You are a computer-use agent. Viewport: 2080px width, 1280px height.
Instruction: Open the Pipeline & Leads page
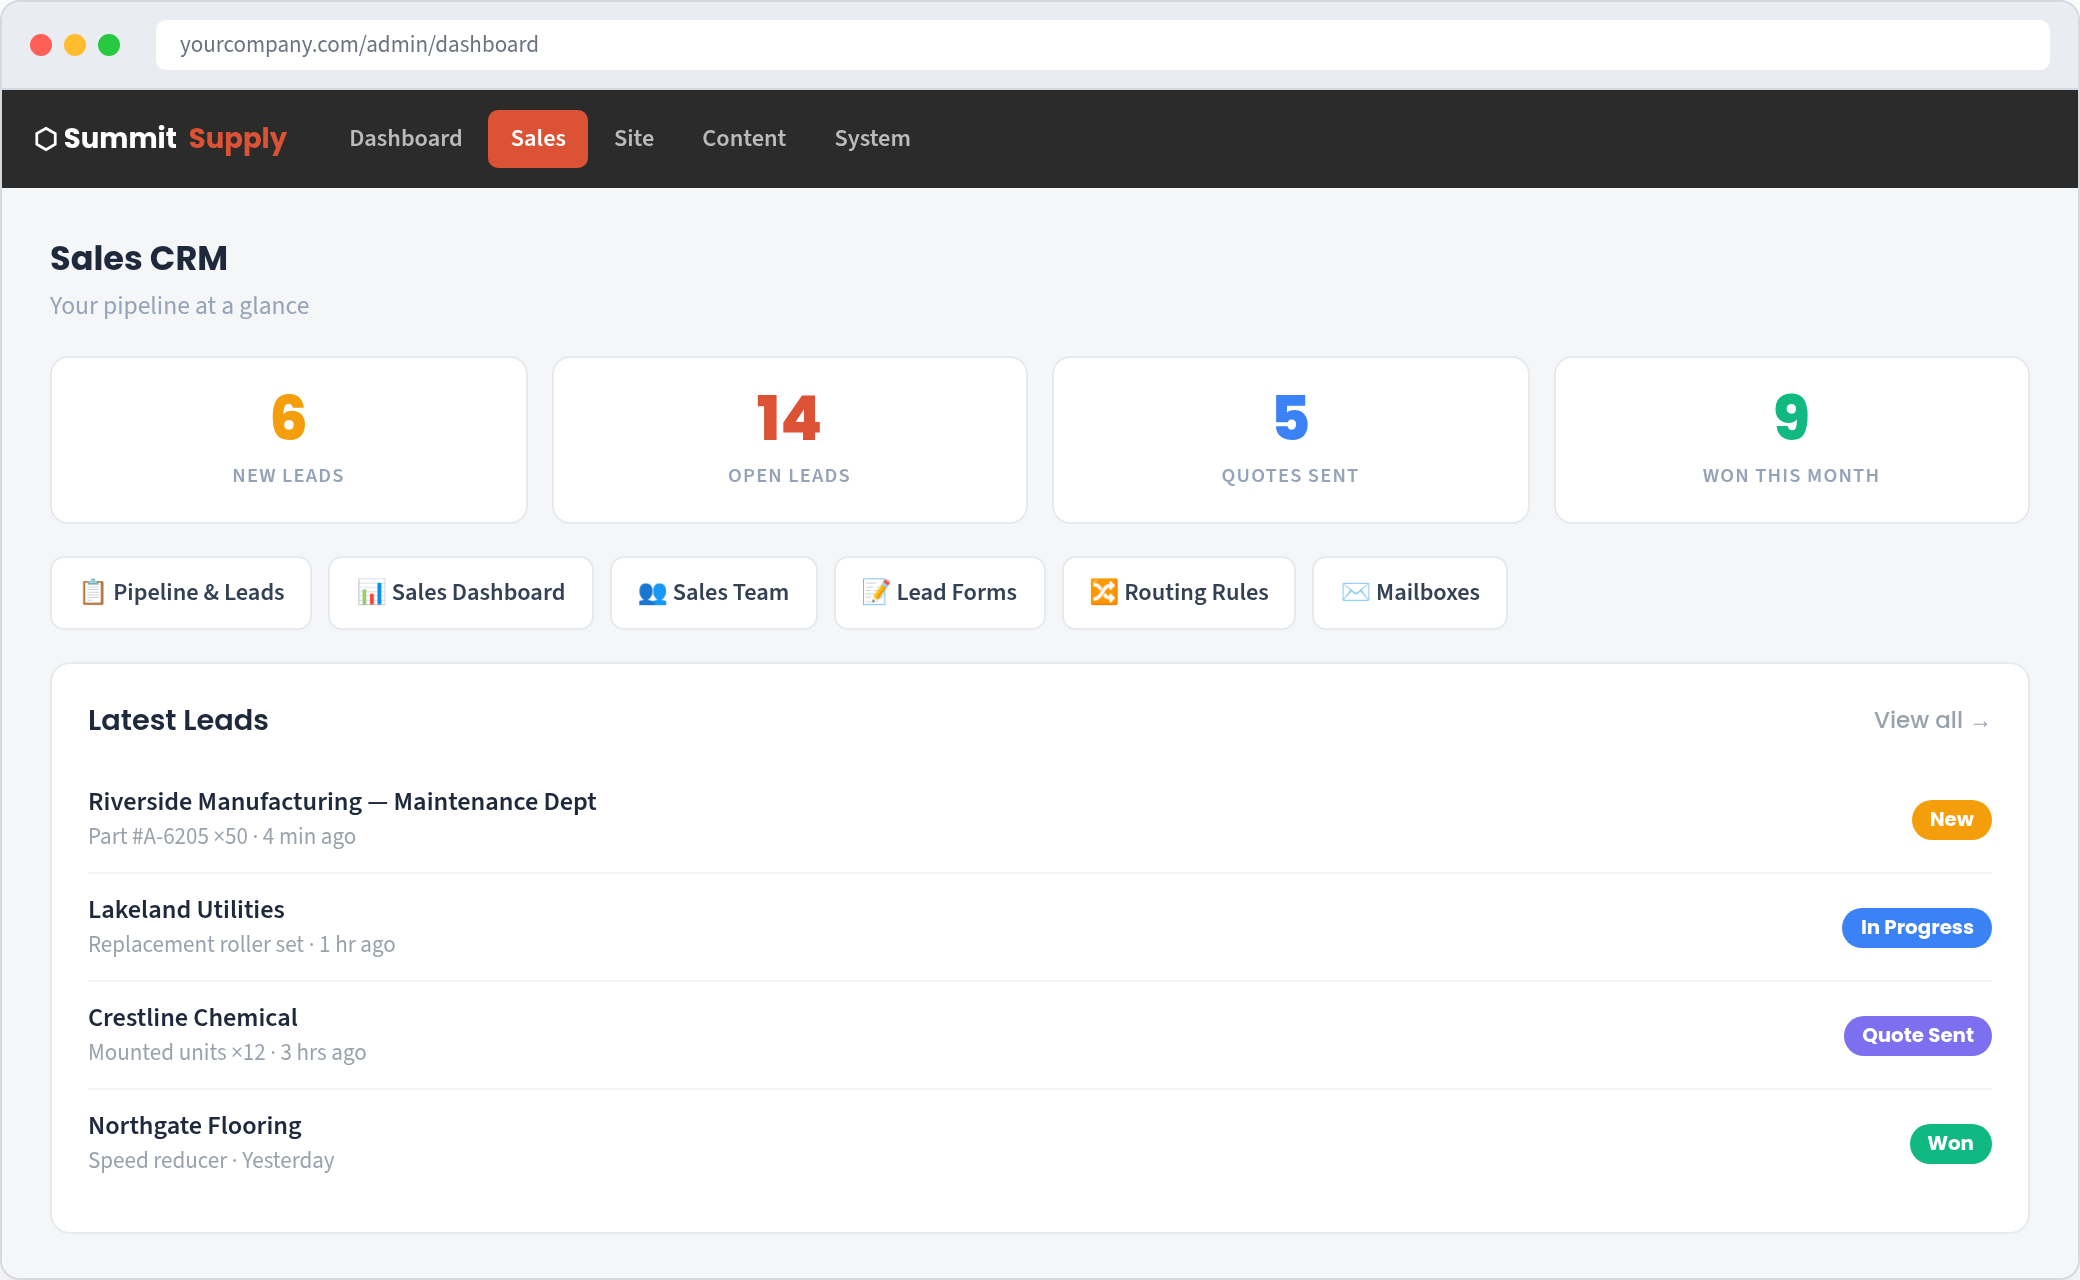coord(181,593)
